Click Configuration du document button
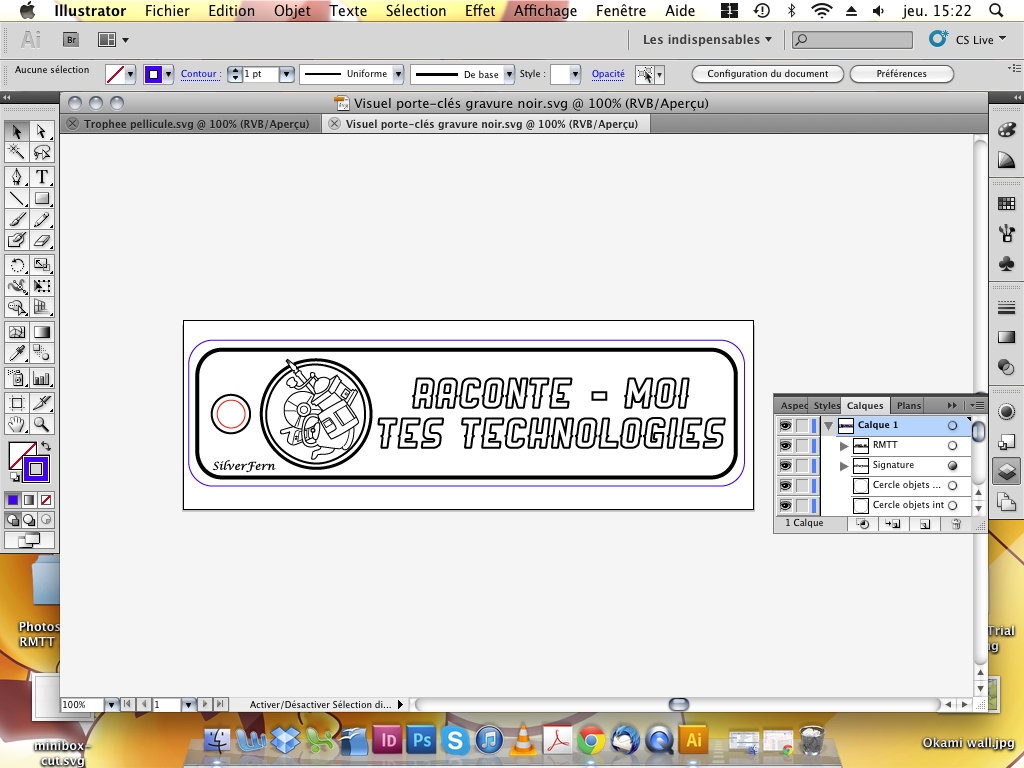The height and width of the screenshot is (768, 1024). coord(767,74)
